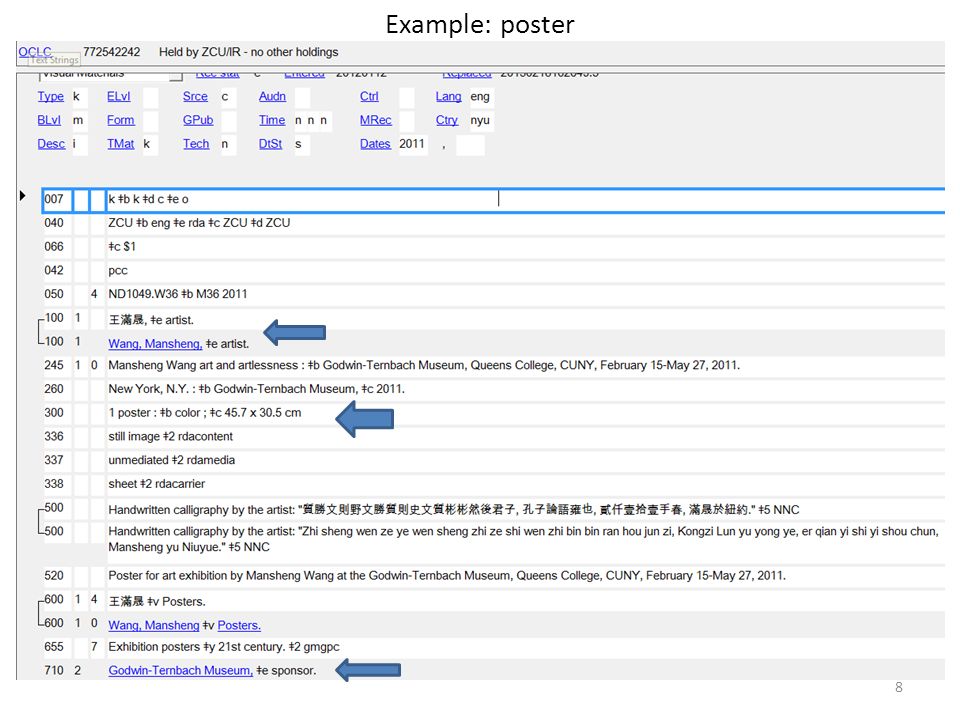Click the Time value field n n n
This screenshot has width=960, height=720.
tap(312, 121)
